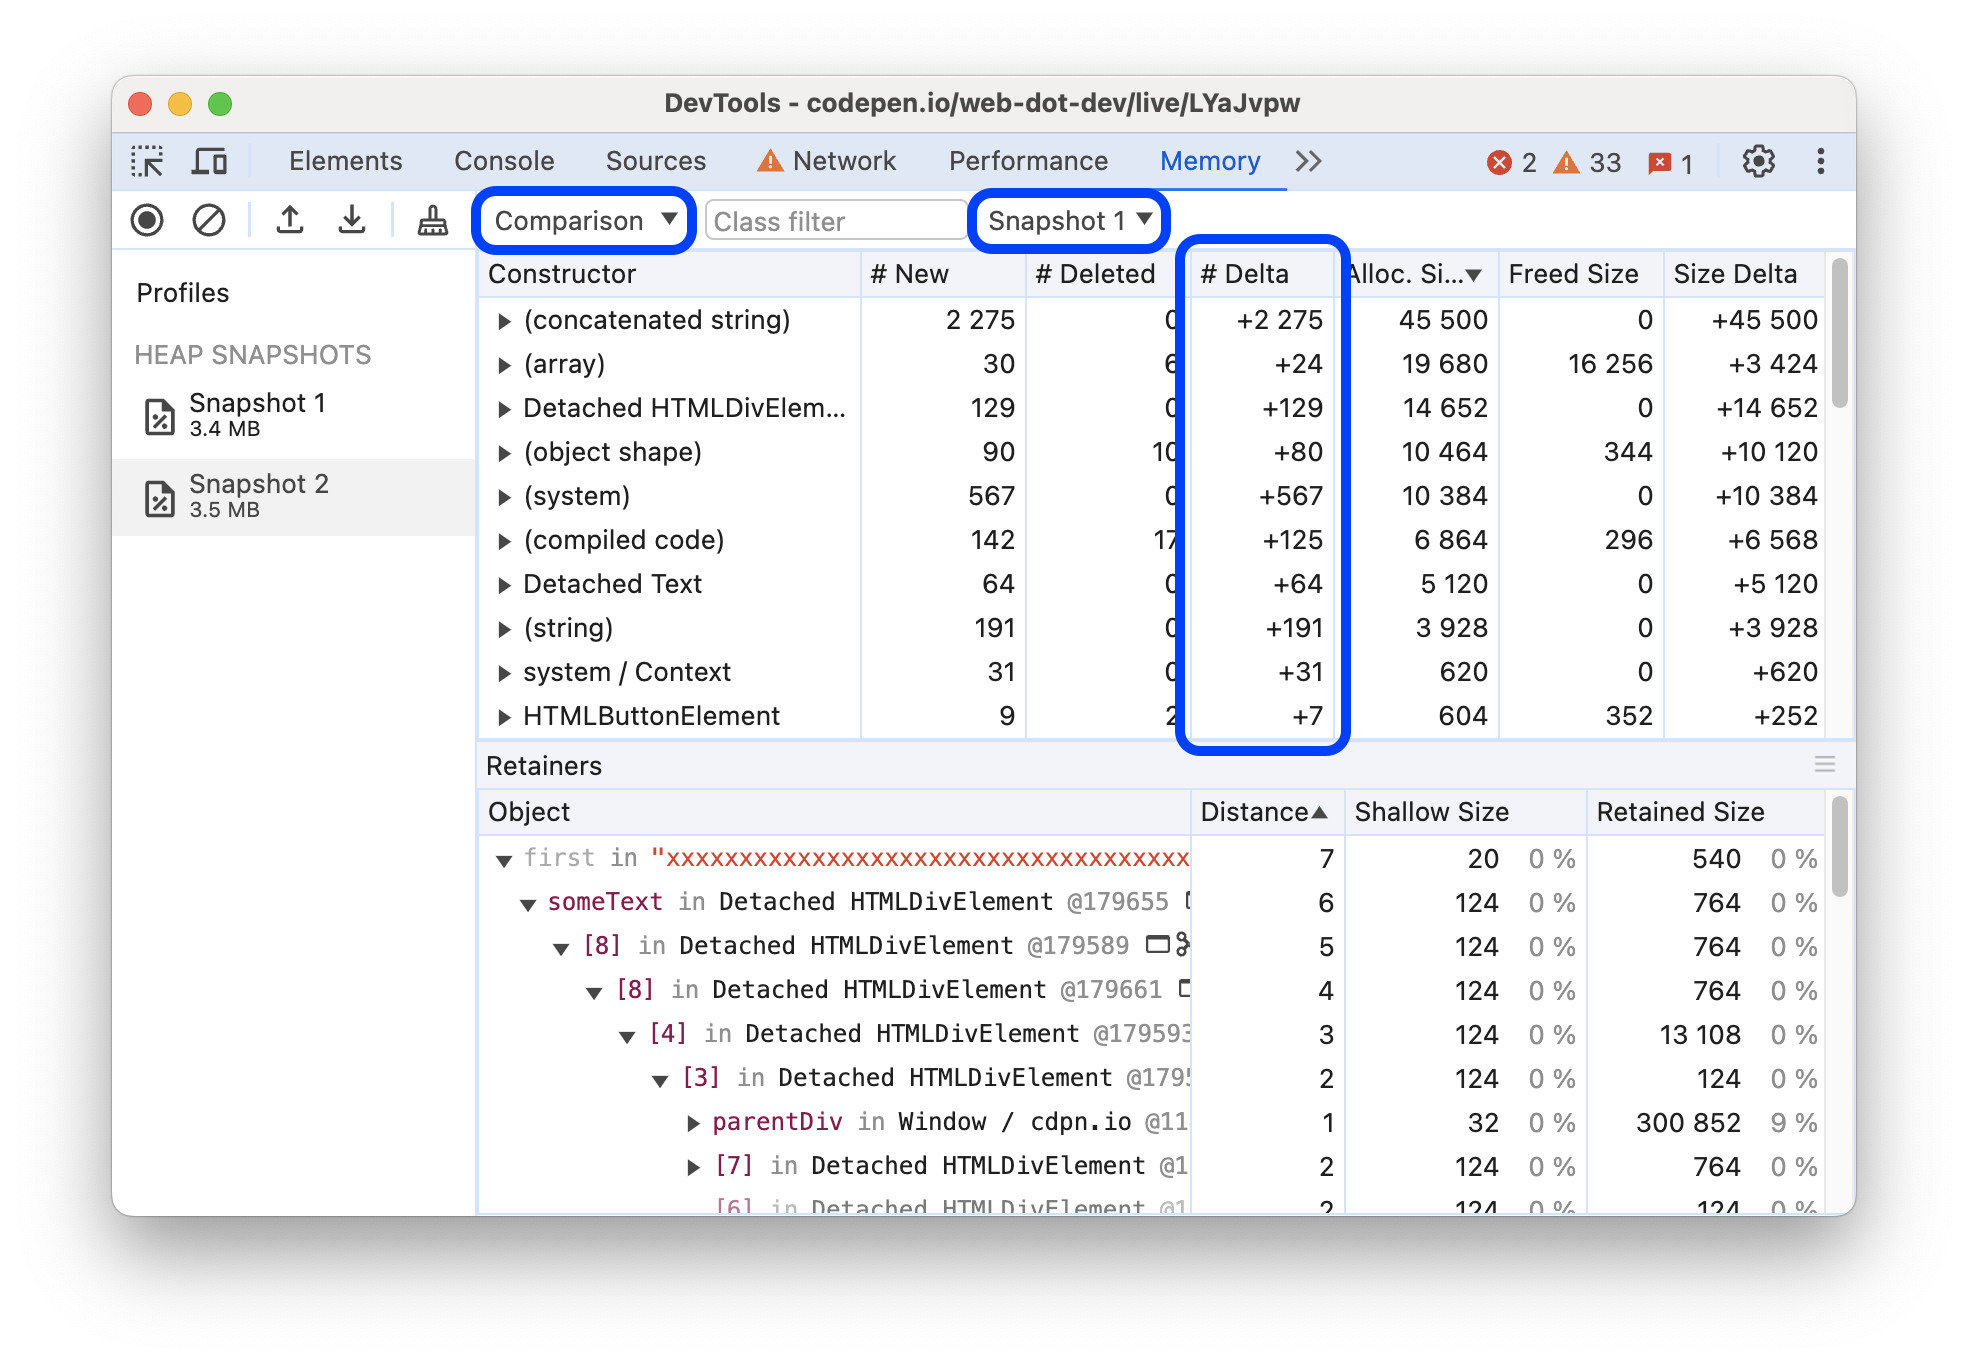Click the Clear all profiles icon

tap(206, 221)
